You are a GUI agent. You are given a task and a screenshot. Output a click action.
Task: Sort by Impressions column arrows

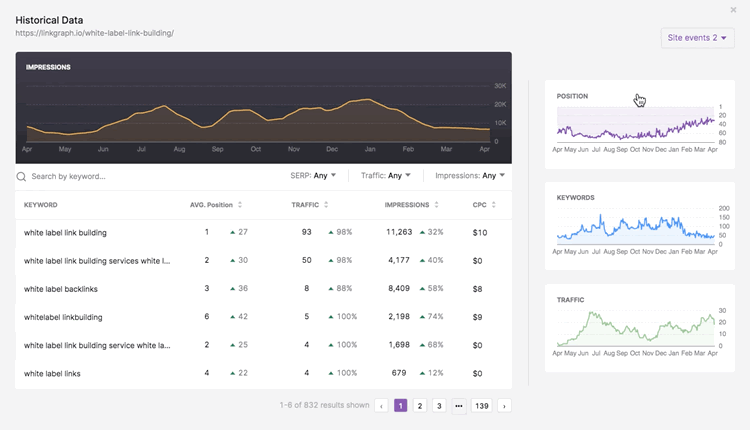tap(438, 205)
